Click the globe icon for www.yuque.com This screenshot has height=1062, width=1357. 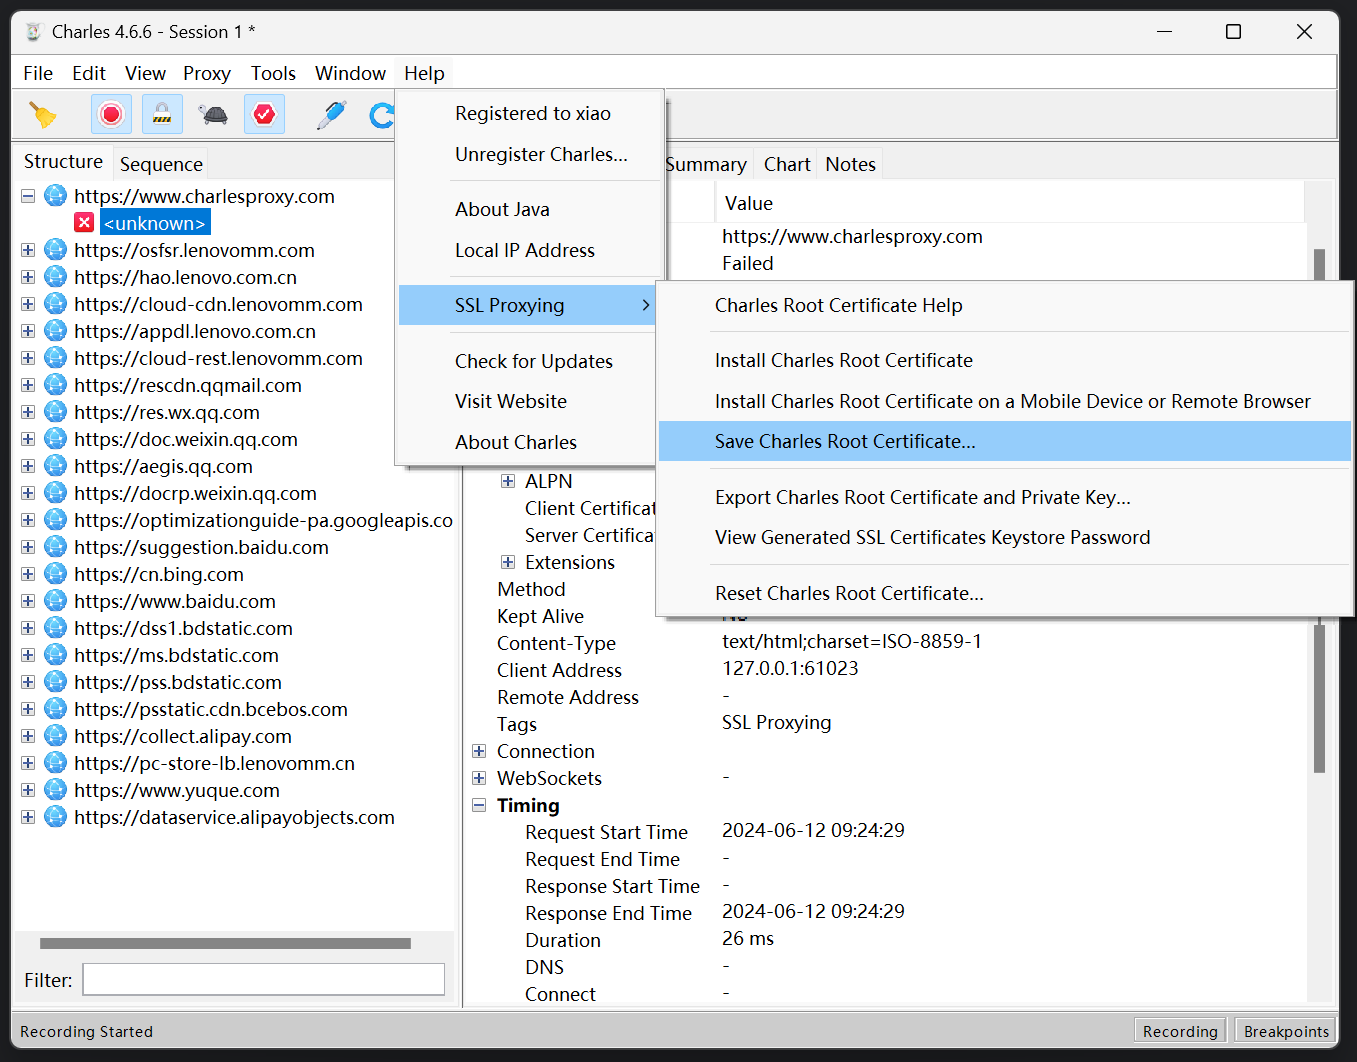tap(56, 790)
